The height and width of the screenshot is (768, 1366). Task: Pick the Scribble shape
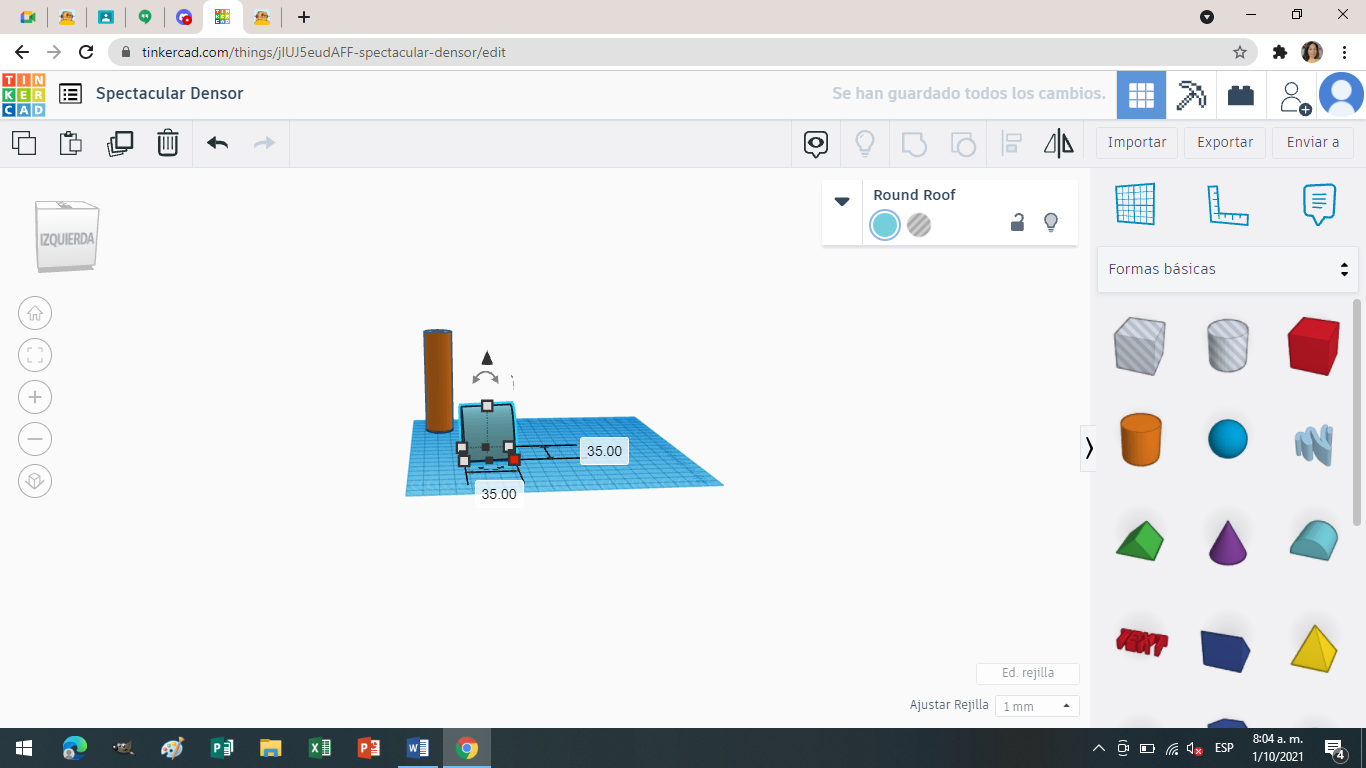[x=1314, y=443]
